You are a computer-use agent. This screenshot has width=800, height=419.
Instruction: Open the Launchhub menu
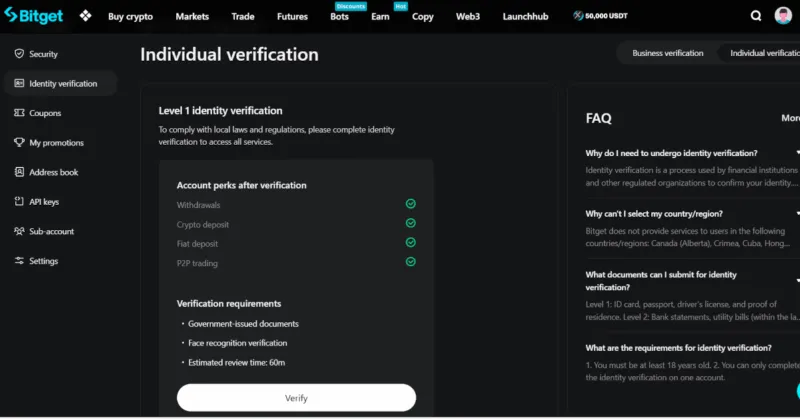(x=526, y=16)
